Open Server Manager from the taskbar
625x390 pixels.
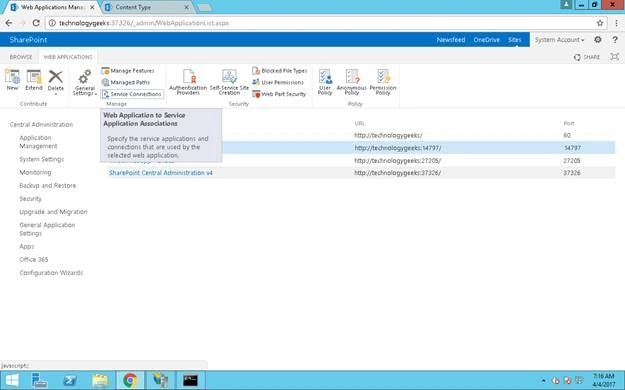pos(39,380)
